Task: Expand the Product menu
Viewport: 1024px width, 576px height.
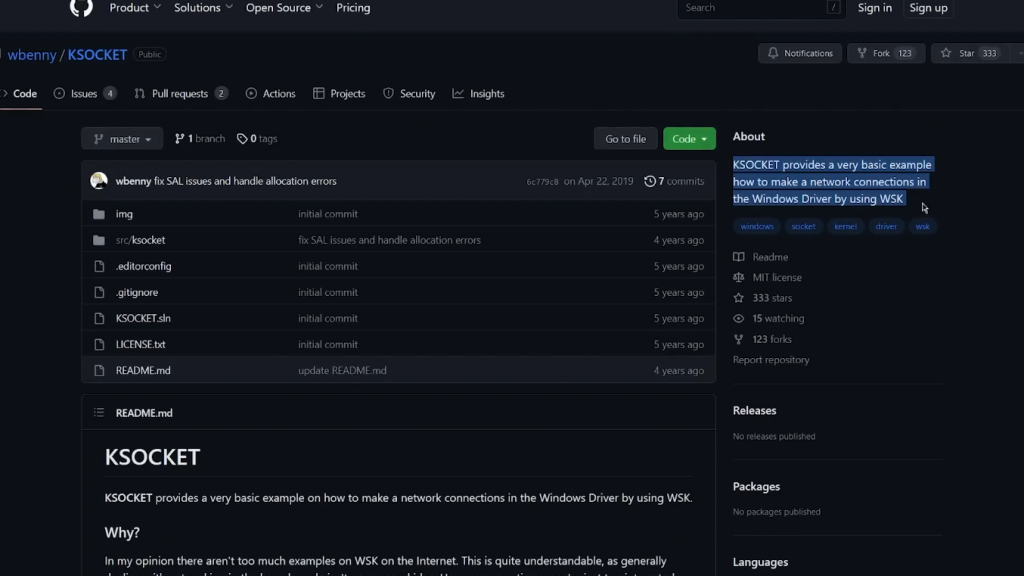Action: point(134,8)
